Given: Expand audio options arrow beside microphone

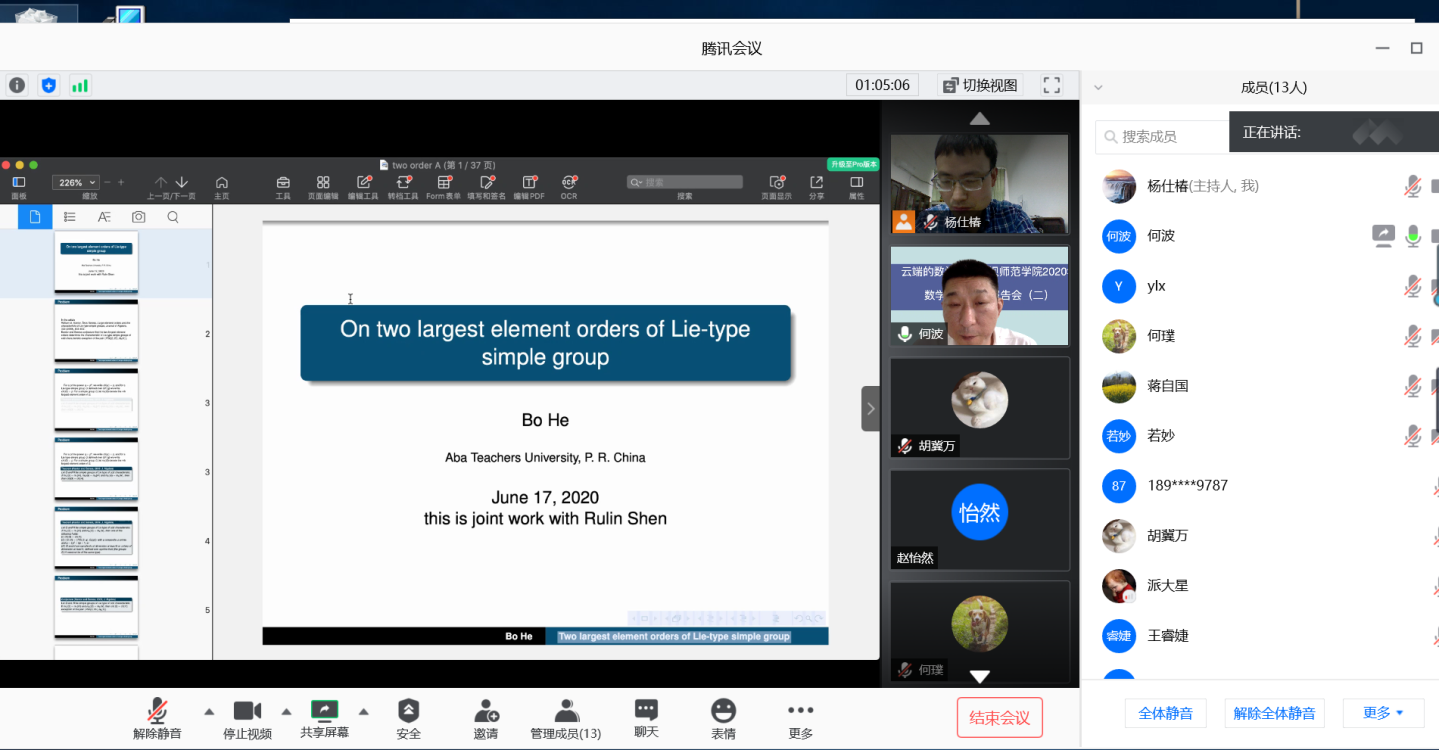Looking at the screenshot, I should pyautogui.click(x=209, y=711).
